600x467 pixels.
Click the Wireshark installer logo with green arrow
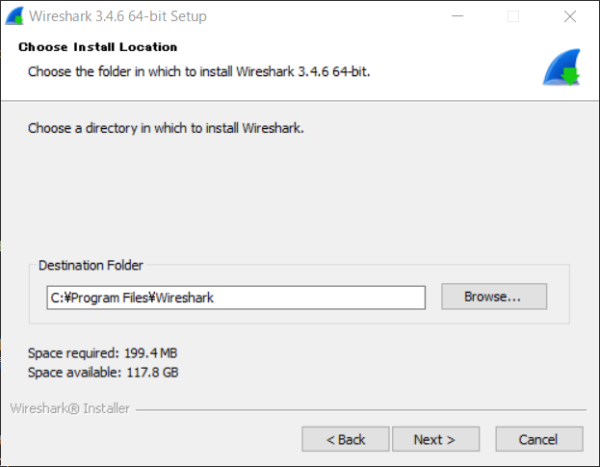pyautogui.click(x=561, y=67)
